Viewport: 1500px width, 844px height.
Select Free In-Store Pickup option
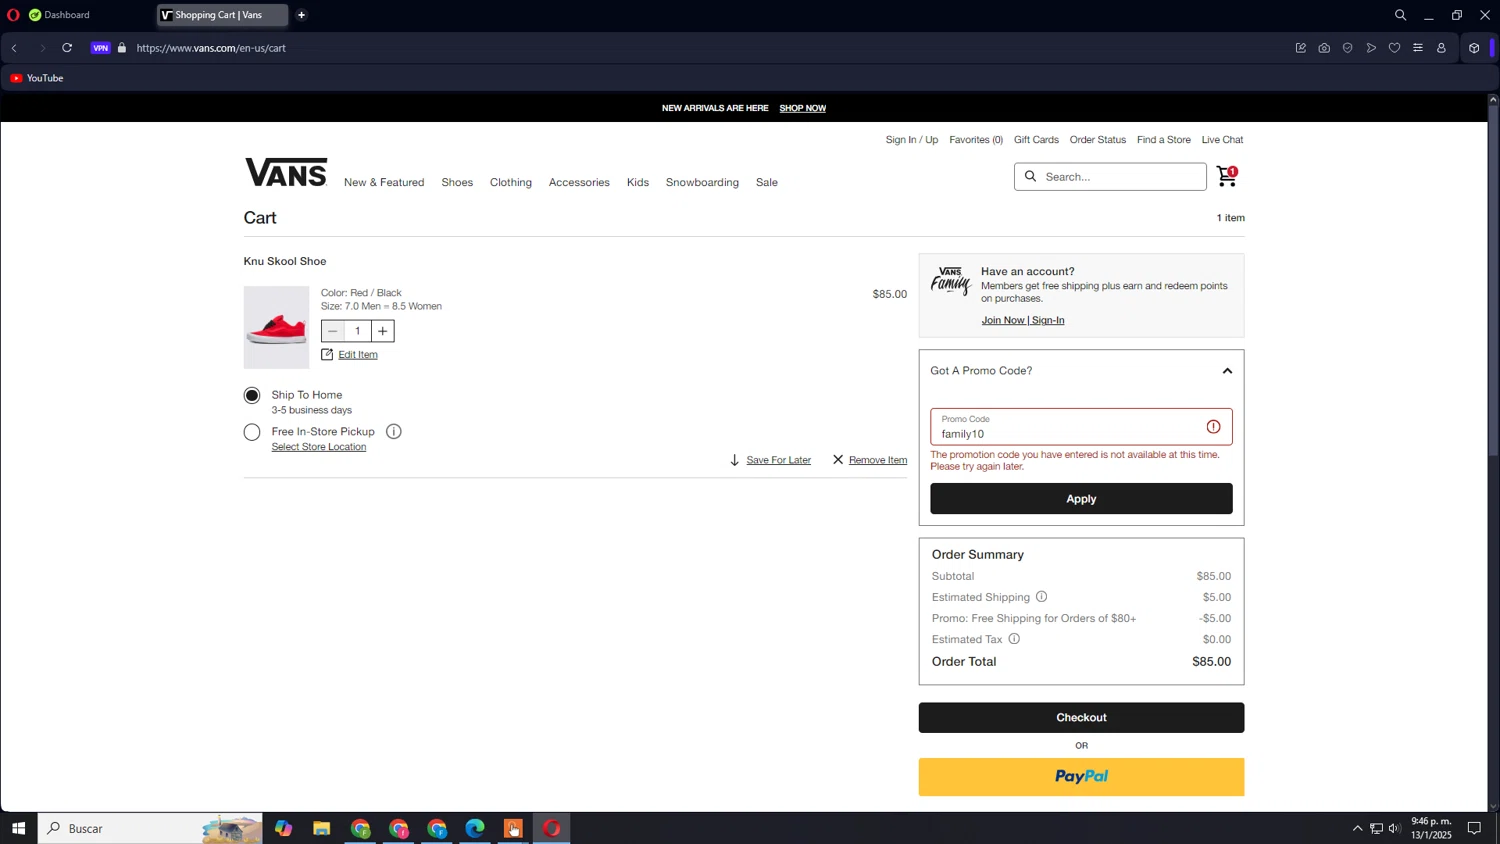(252, 432)
